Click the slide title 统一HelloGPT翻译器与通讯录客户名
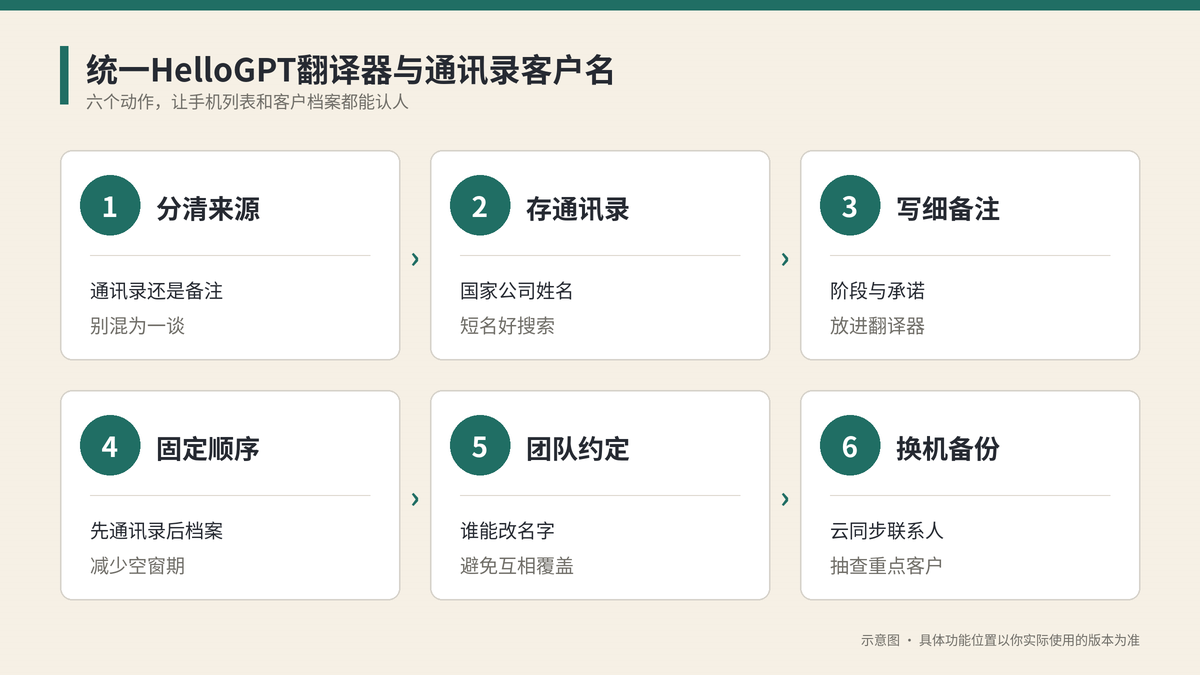The height and width of the screenshot is (675, 1200). (350, 70)
